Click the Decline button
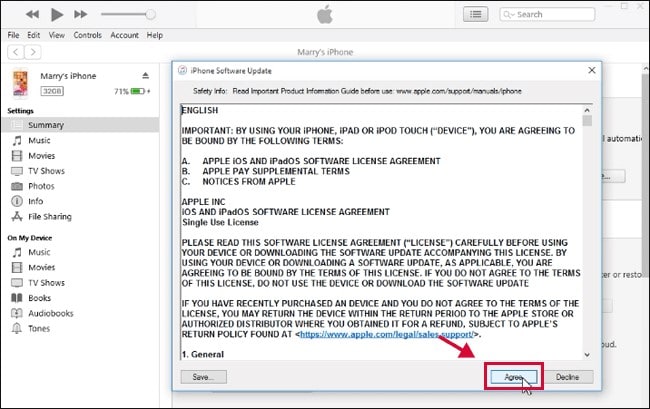Screen dimensions: 650x409 tap(568, 377)
